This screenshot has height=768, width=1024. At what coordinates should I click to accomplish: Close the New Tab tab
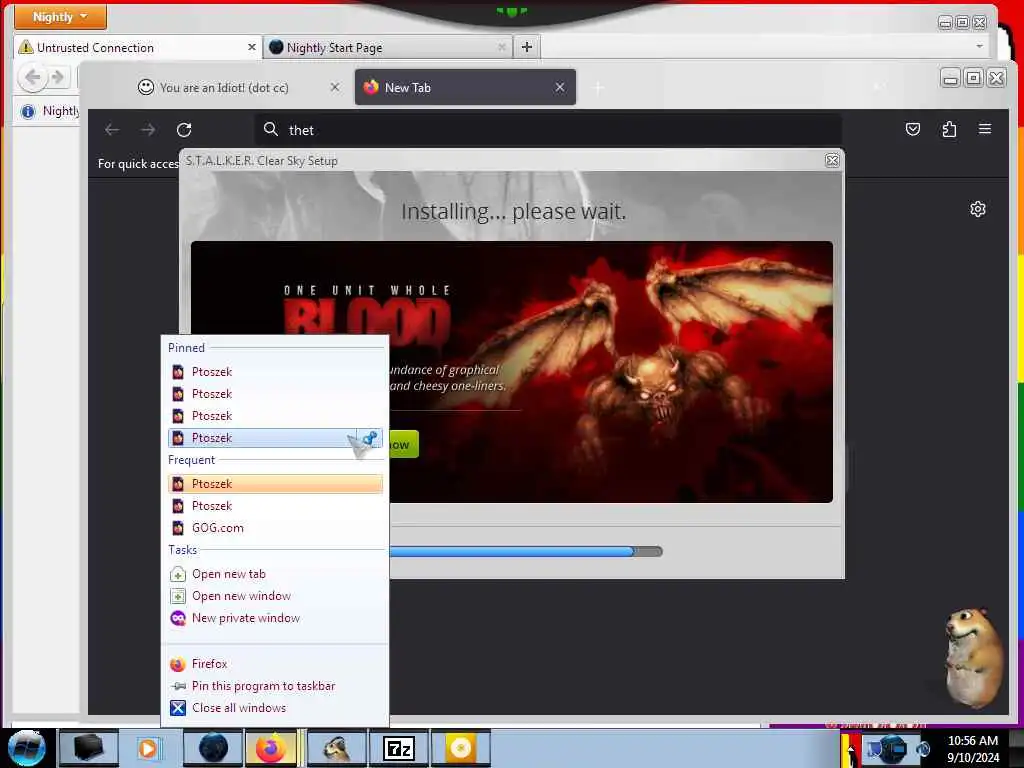pos(560,88)
